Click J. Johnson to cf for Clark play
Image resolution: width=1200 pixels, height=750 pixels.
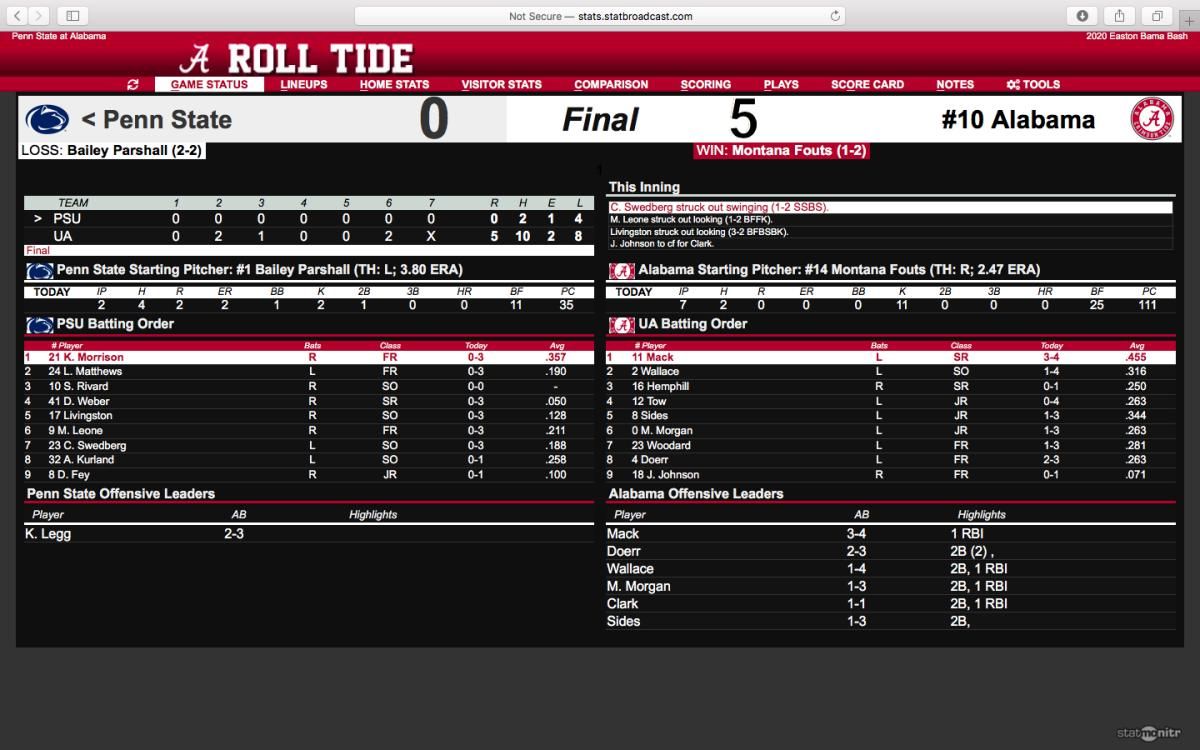click(x=890, y=243)
